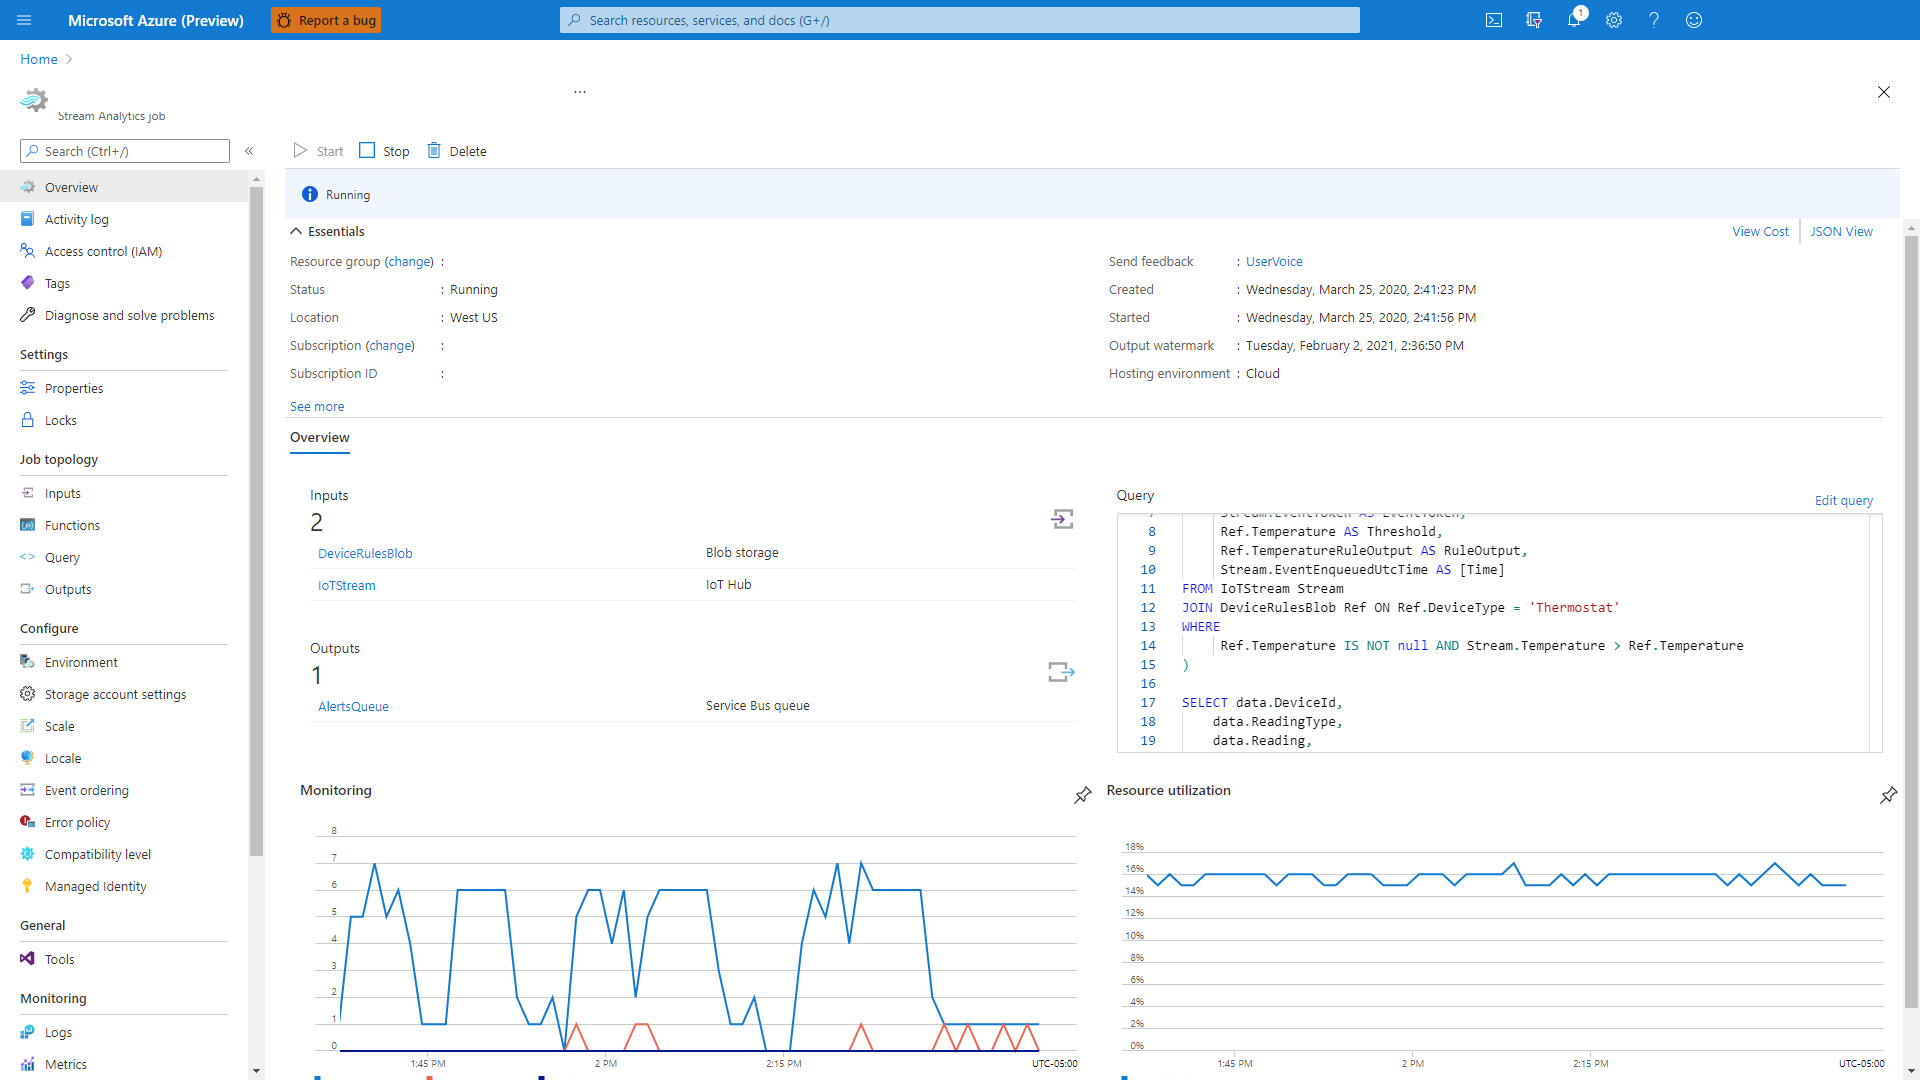Click JSON View link

pos(1842,231)
